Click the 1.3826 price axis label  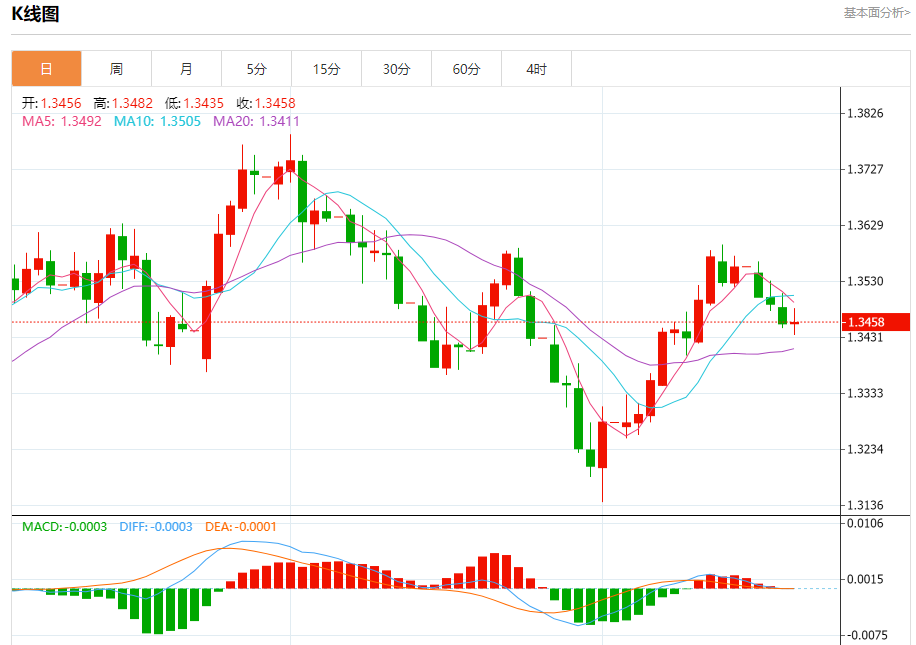pos(865,113)
